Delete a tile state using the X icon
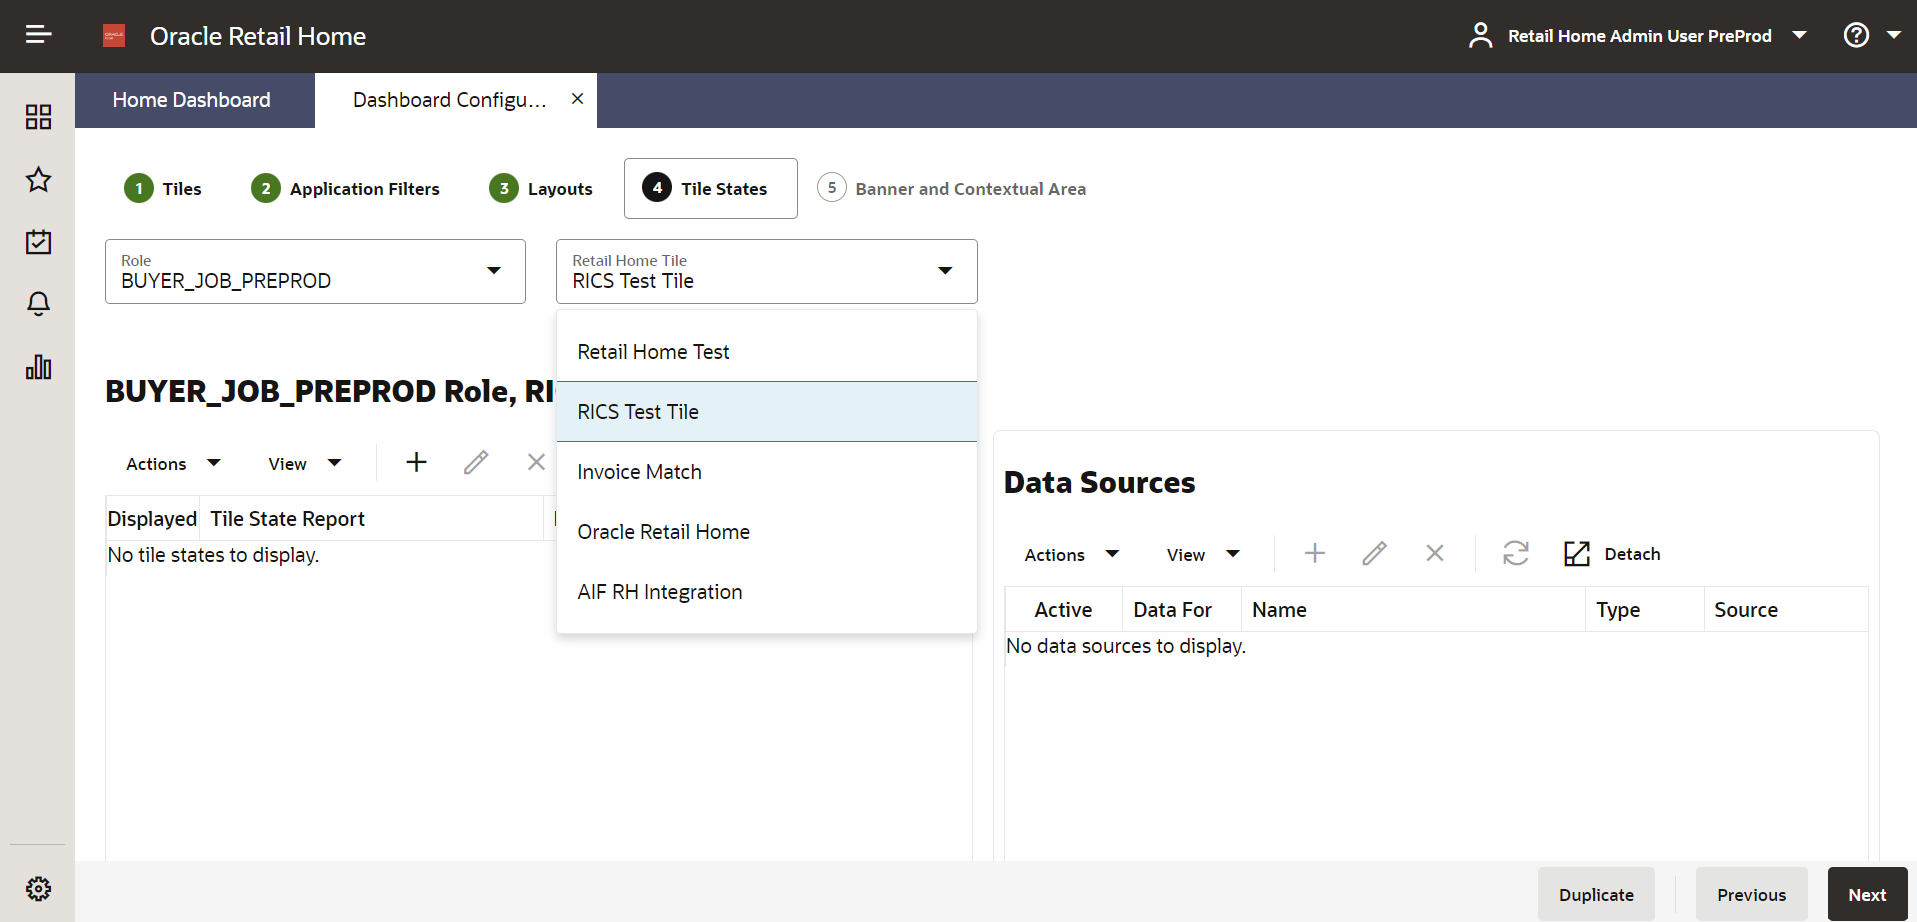Screen dimensions: 1917x922 point(536,462)
